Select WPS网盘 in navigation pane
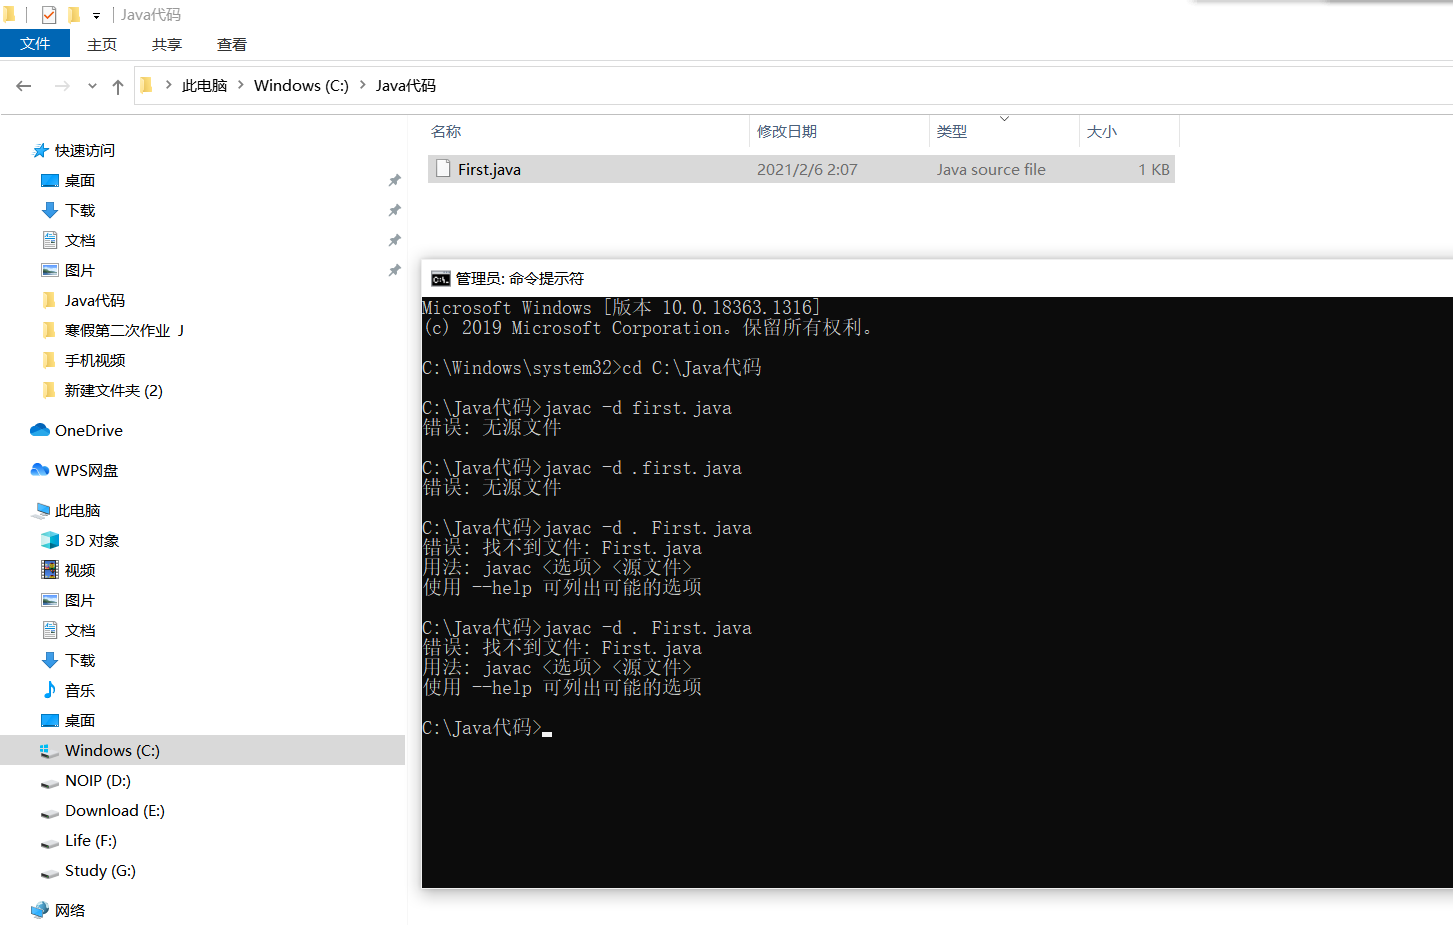Image resolution: width=1453 pixels, height=925 pixels. click(86, 470)
